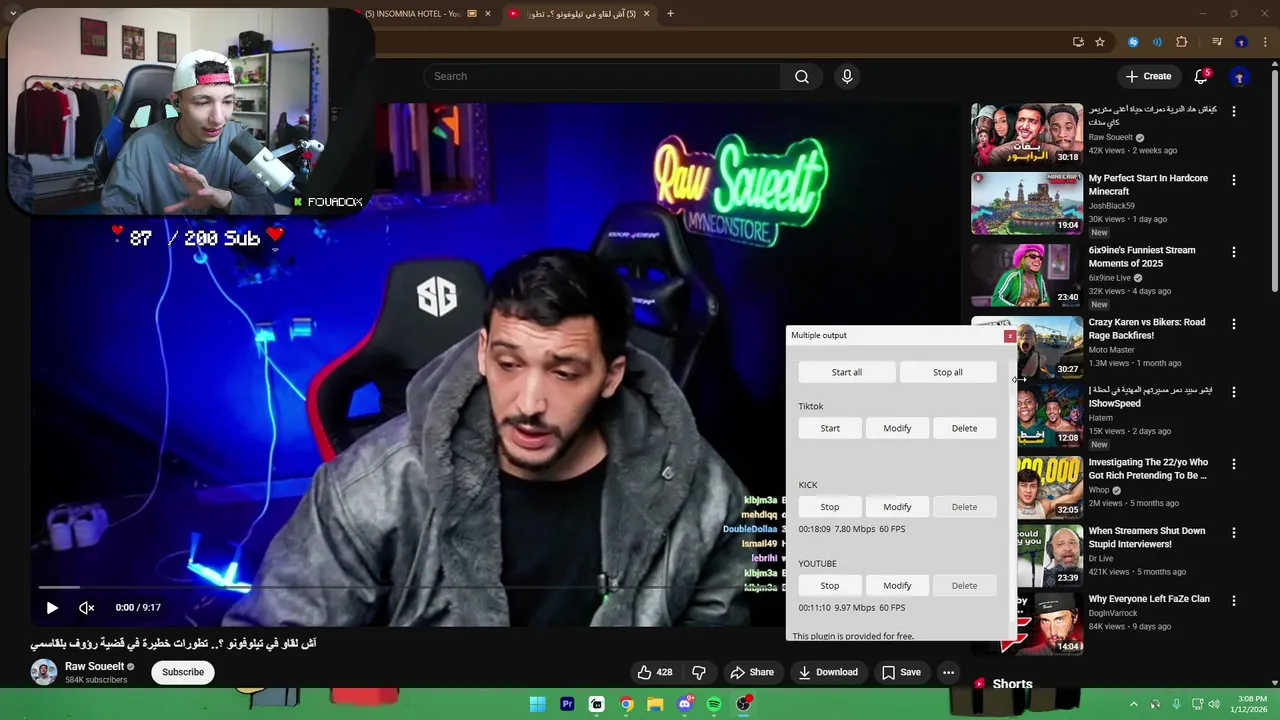Play the YouTube video
Viewport: 1280px width, 720px height.
pyautogui.click(x=52, y=607)
